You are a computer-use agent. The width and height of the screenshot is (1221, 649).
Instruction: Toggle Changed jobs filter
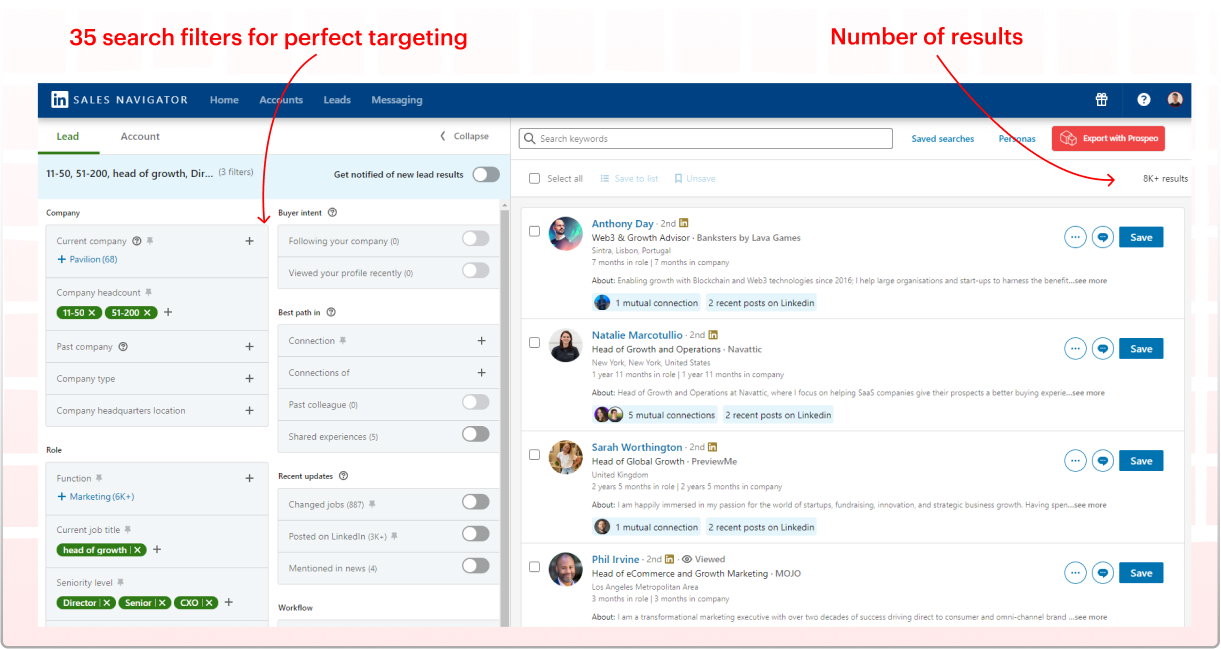pyautogui.click(x=476, y=502)
